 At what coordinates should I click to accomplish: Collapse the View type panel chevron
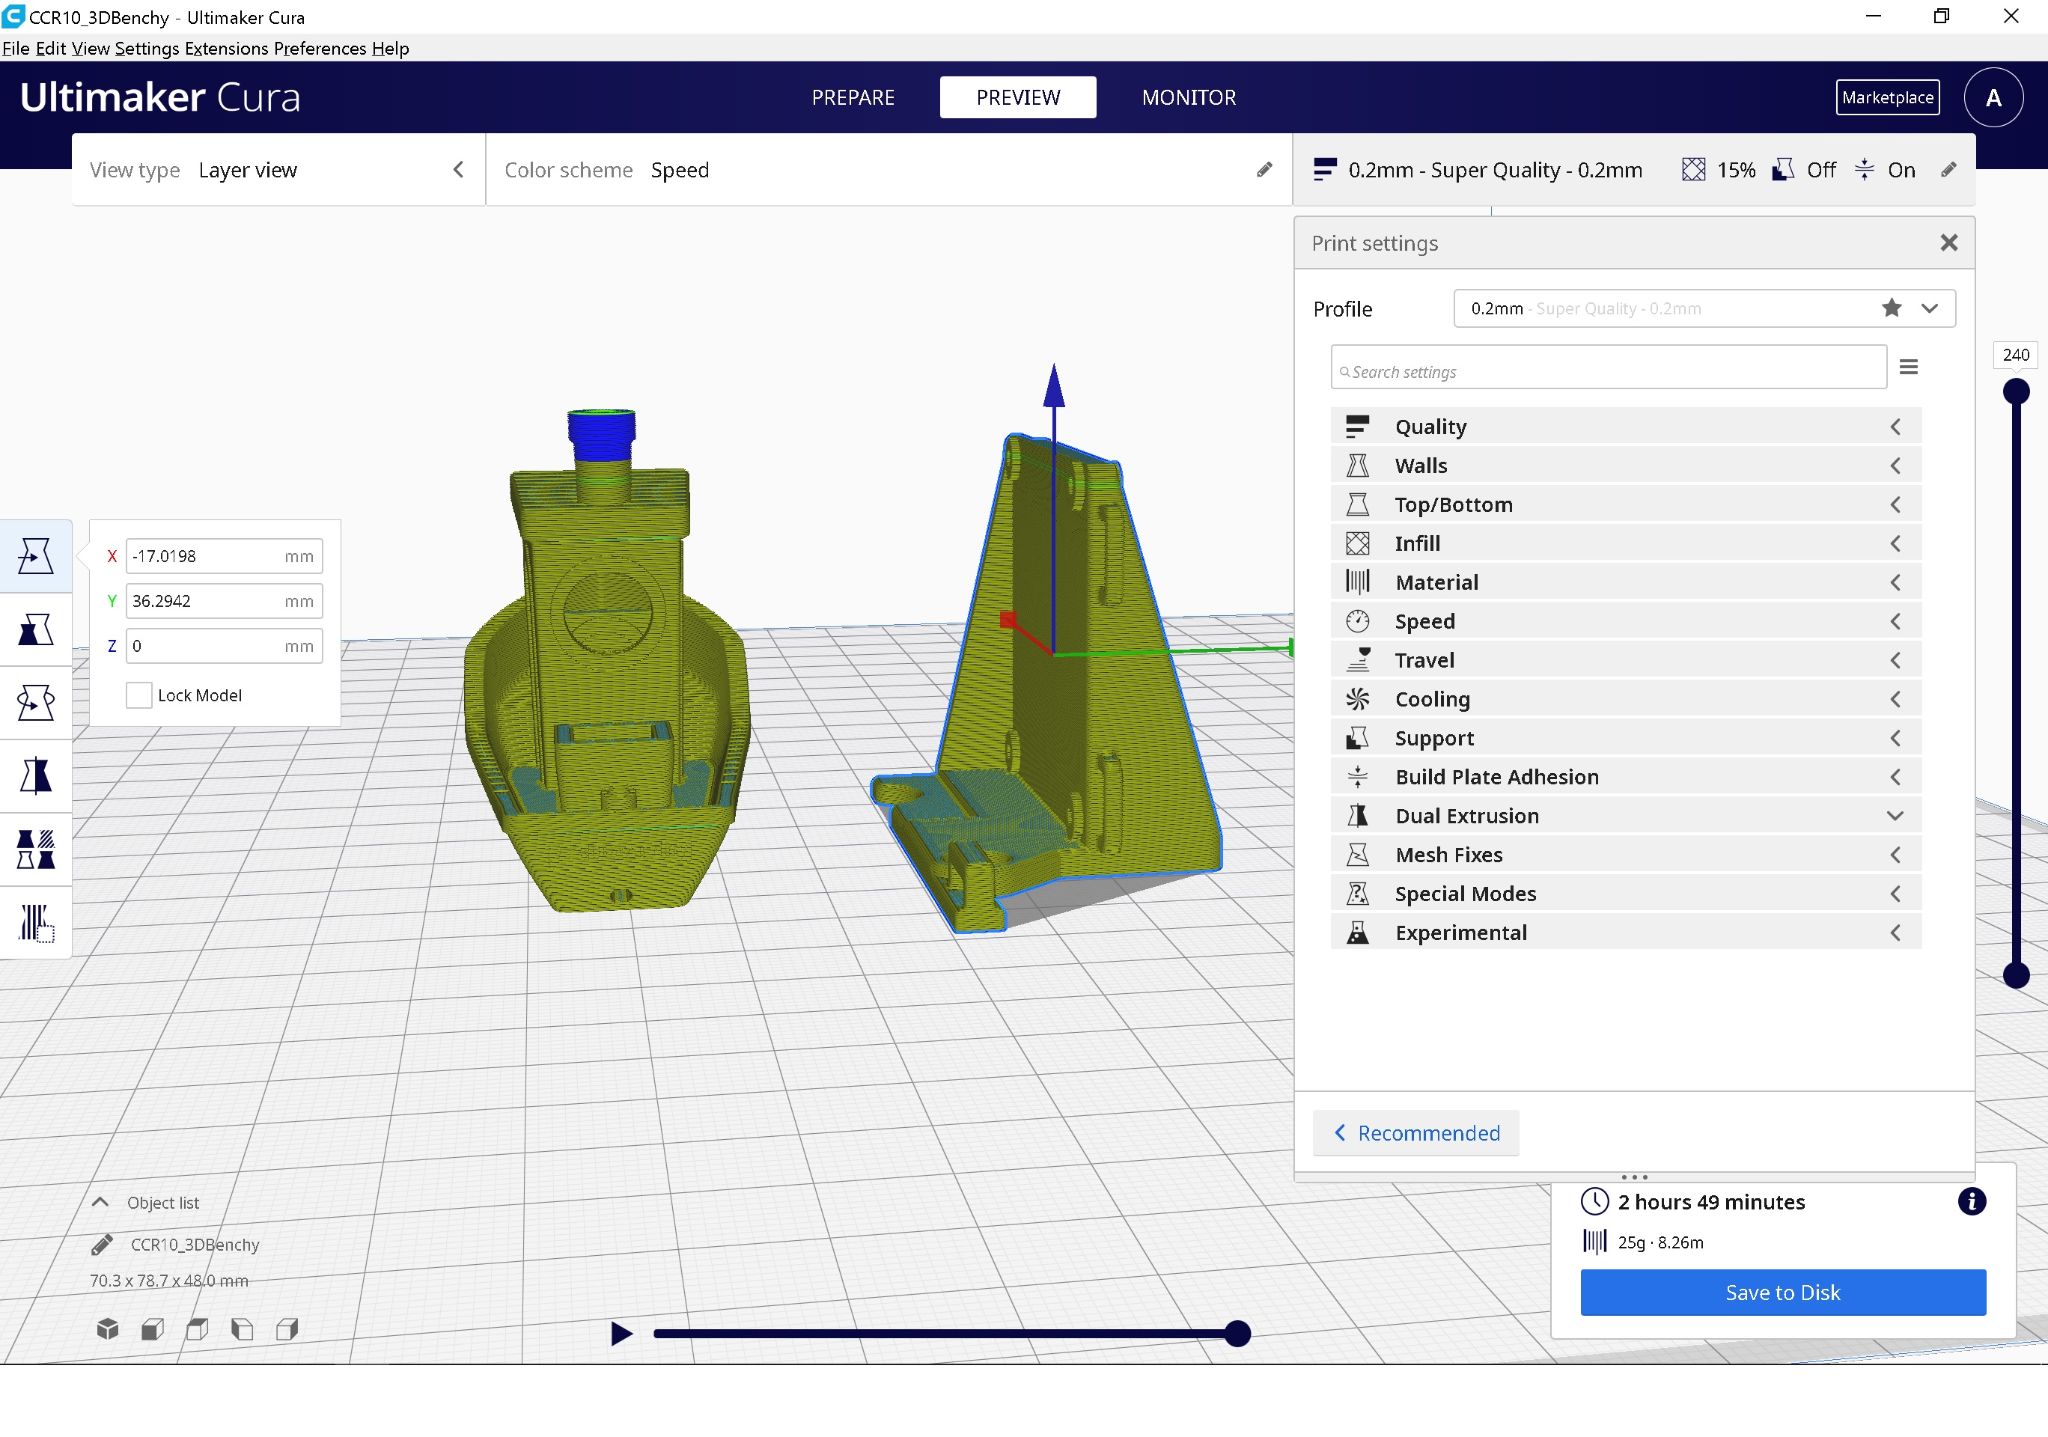click(x=458, y=170)
